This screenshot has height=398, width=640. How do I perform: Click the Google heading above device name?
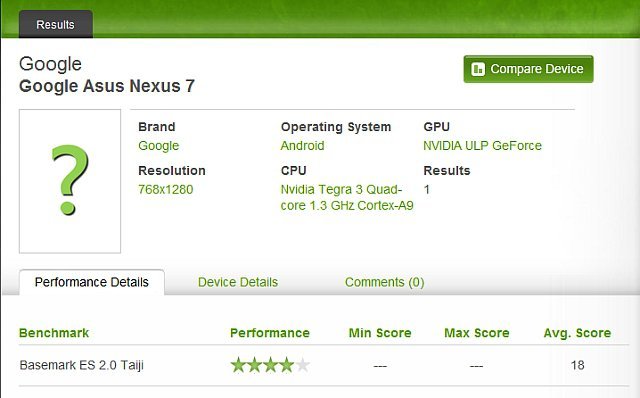(x=51, y=64)
